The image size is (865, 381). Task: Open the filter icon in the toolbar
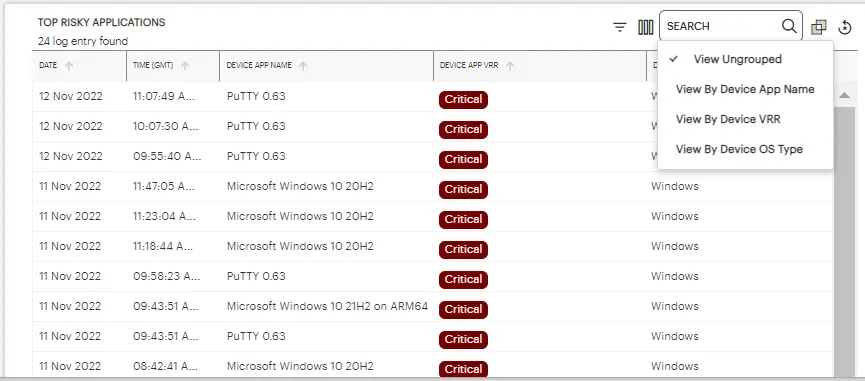coord(620,26)
